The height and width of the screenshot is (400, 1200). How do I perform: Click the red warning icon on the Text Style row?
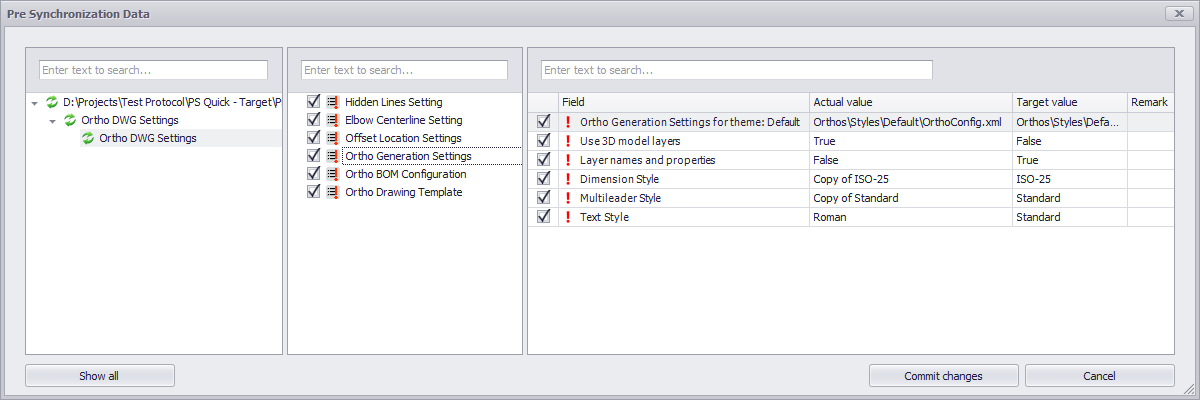click(x=568, y=217)
